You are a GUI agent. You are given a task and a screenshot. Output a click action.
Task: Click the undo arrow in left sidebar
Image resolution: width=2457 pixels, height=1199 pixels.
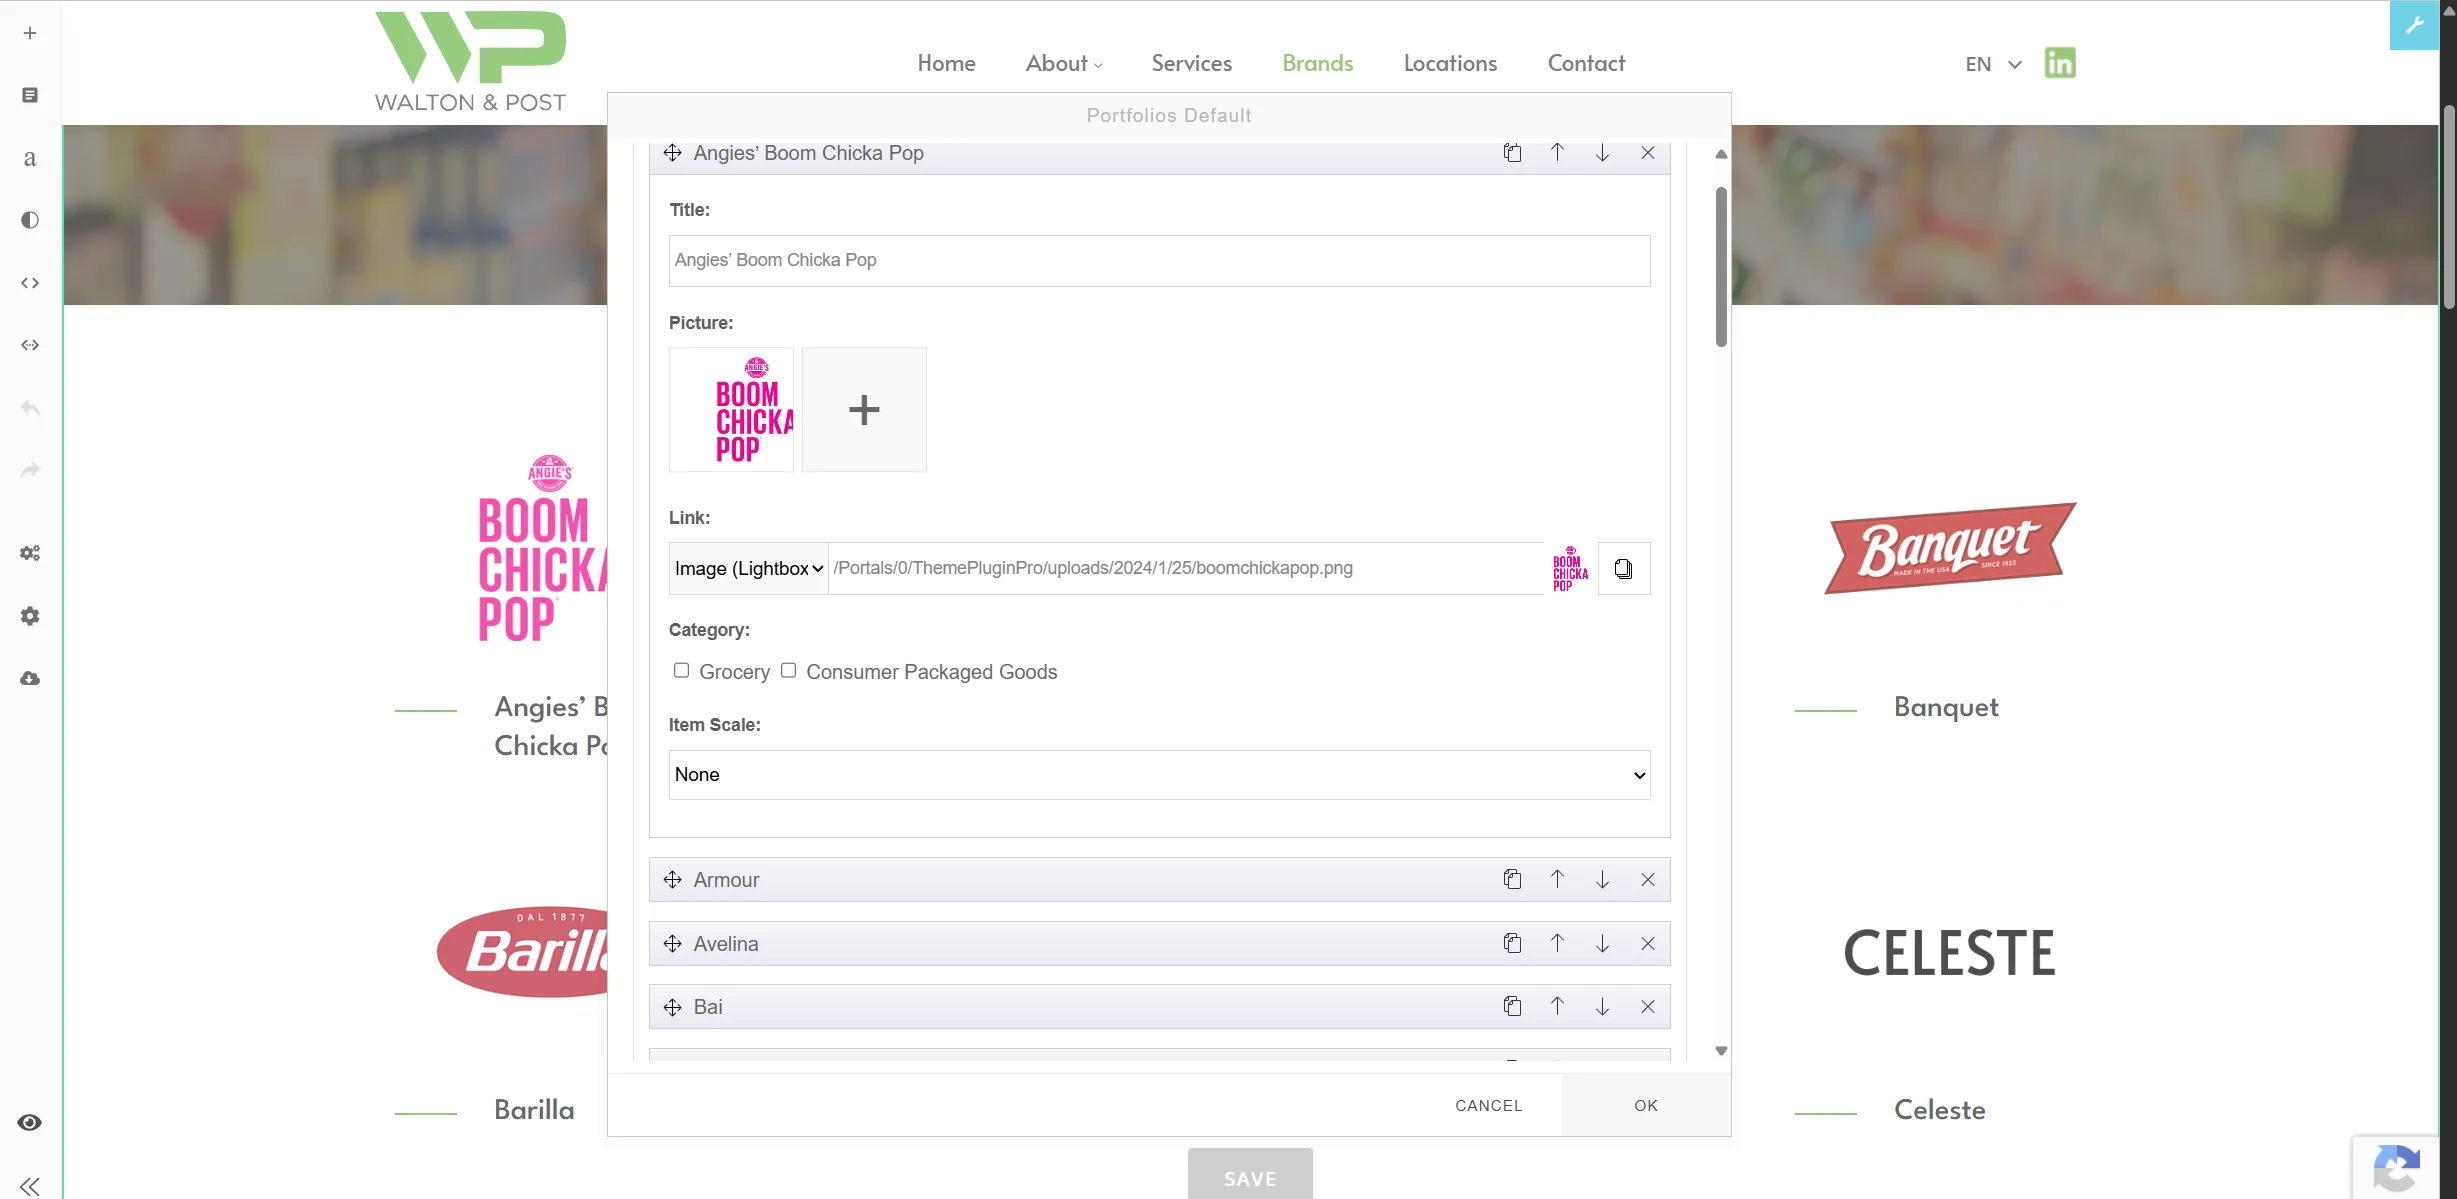pyautogui.click(x=30, y=408)
